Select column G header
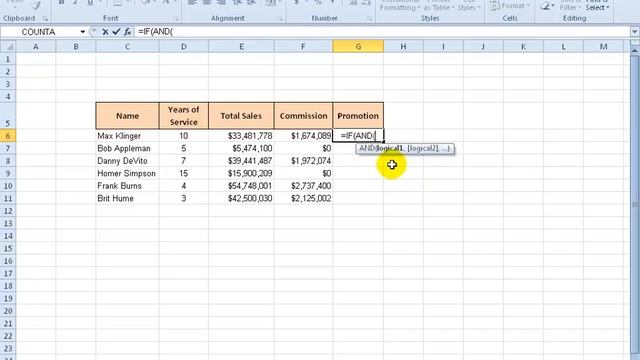 (x=358, y=47)
